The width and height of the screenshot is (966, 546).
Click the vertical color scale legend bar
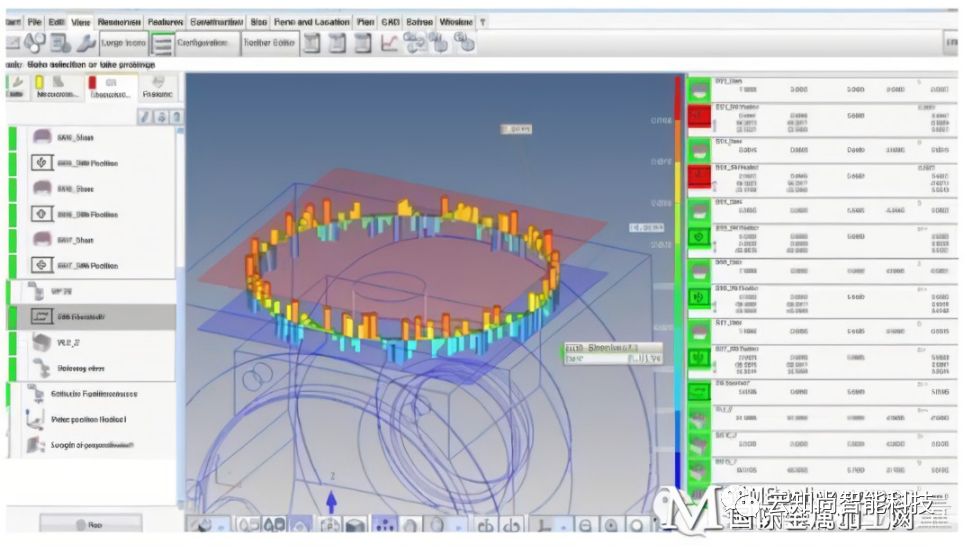coord(678,300)
